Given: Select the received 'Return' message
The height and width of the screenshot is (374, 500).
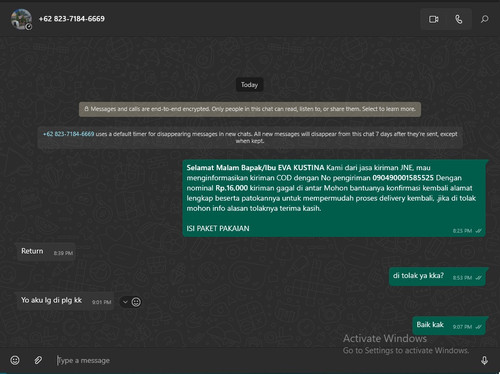Looking at the screenshot, I should [46, 252].
